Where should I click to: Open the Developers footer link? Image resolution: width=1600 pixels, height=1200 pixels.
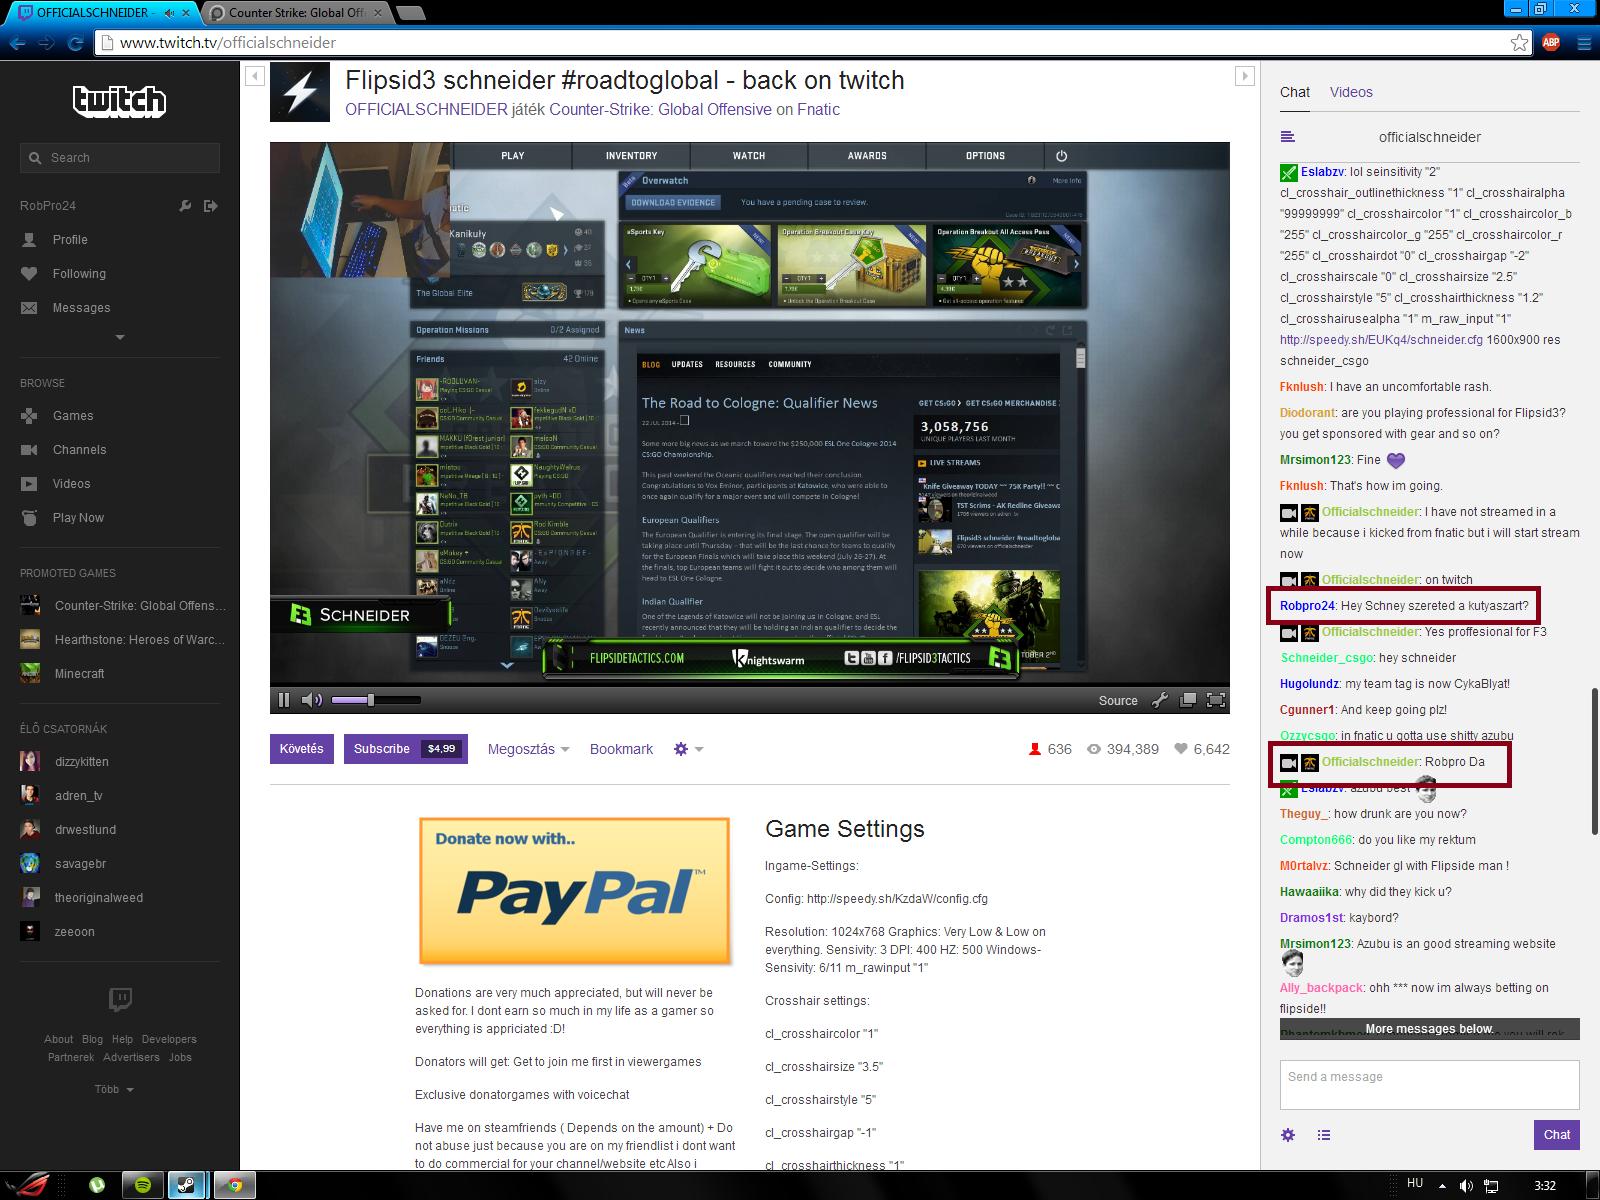169,1040
